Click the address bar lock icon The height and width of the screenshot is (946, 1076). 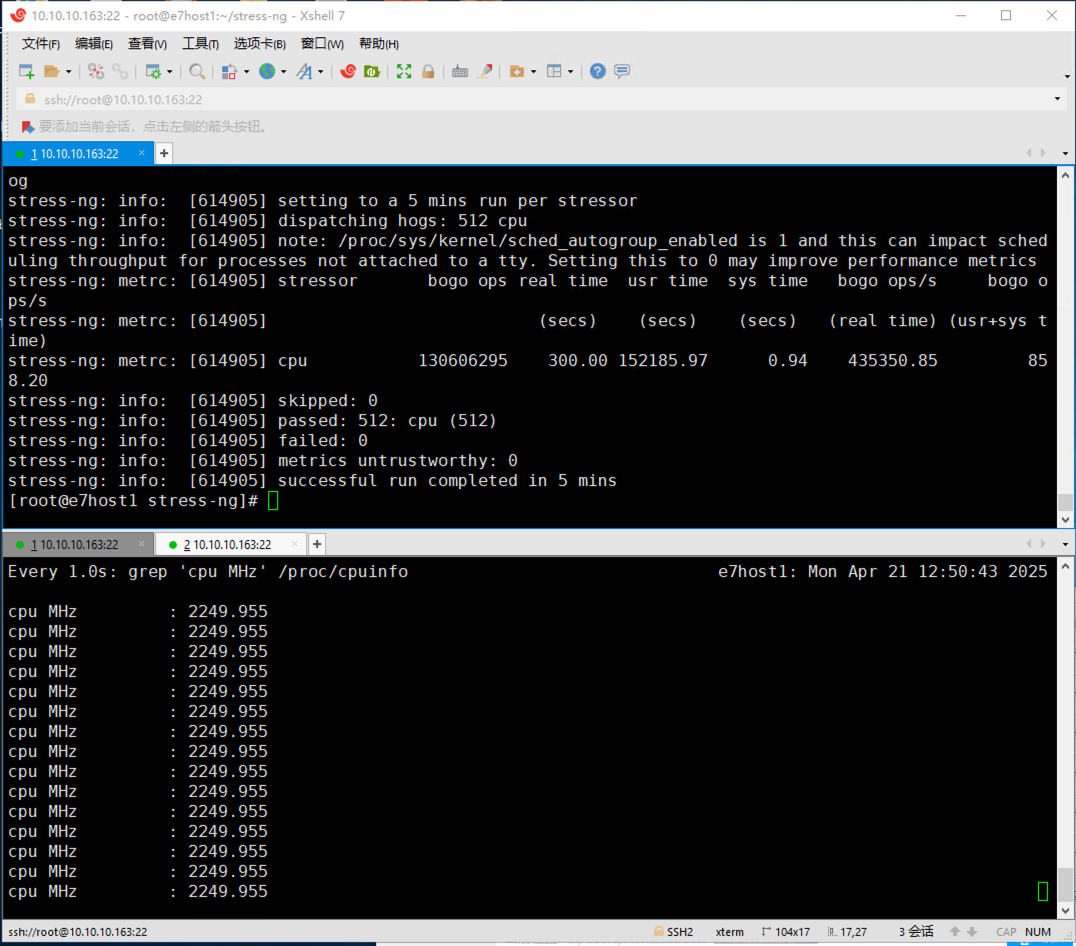pyautogui.click(x=30, y=99)
